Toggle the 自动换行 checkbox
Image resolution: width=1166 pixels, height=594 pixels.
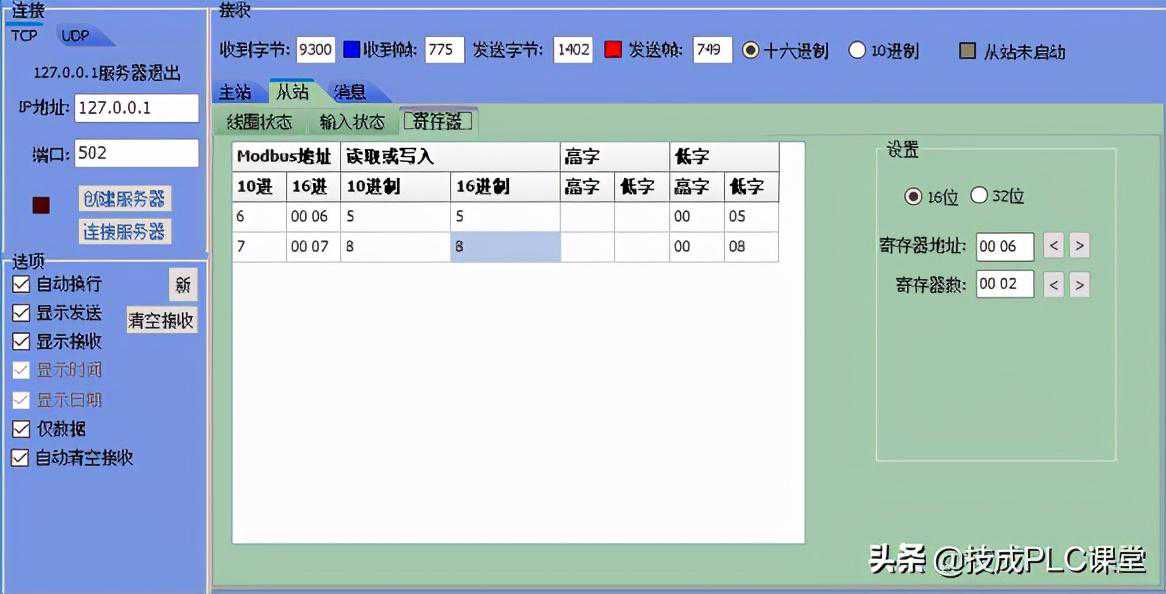point(21,284)
